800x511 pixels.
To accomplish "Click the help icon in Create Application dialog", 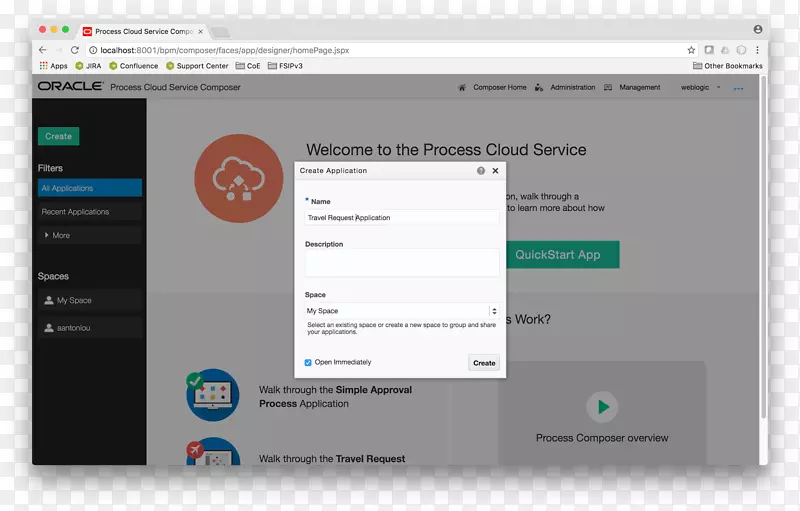I will [481, 171].
